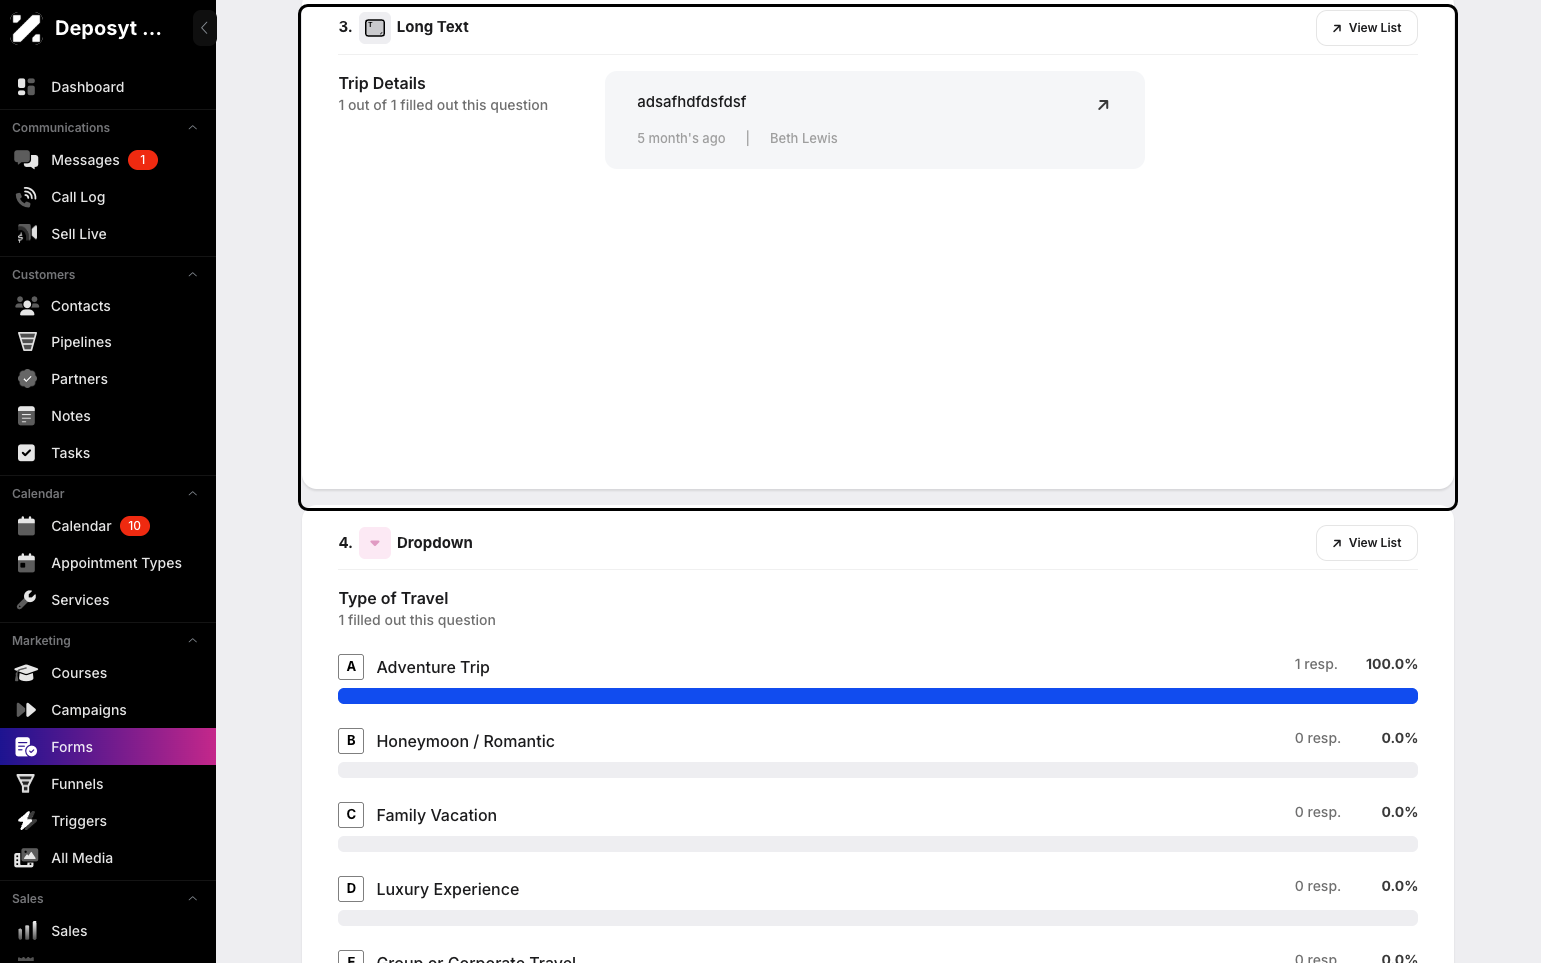Select option B letter box
The image size is (1541, 963).
tap(351, 741)
